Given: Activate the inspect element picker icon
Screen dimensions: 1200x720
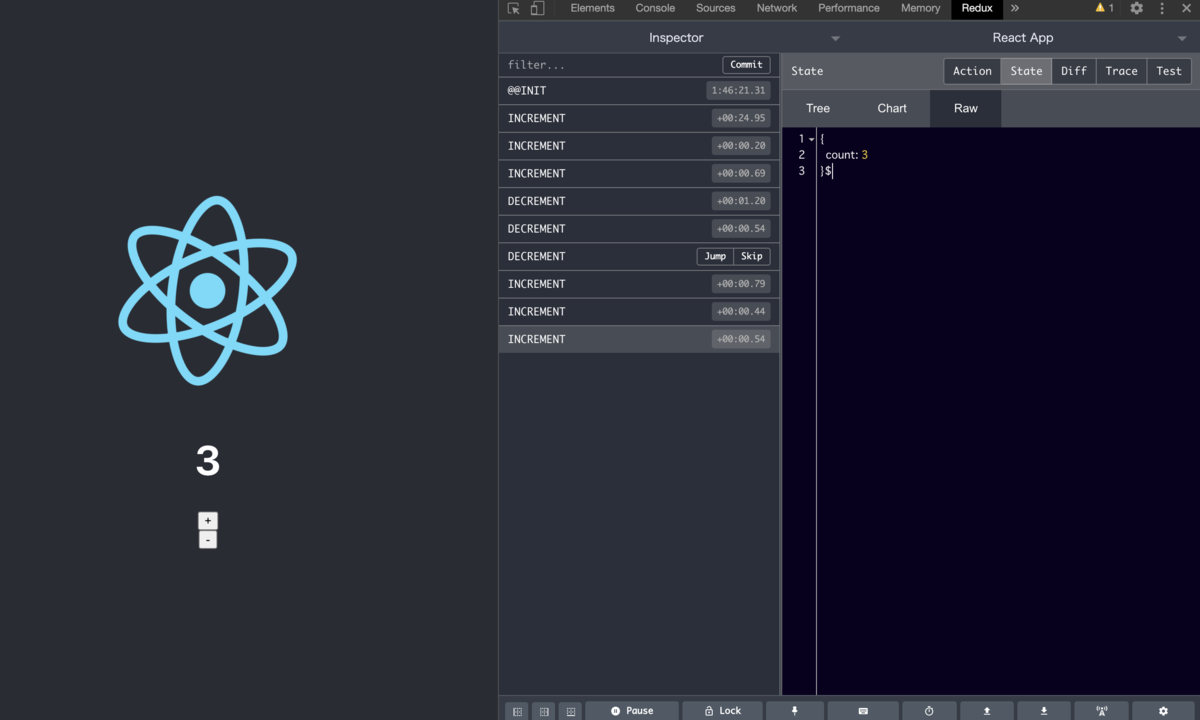Looking at the screenshot, I should point(514,8).
